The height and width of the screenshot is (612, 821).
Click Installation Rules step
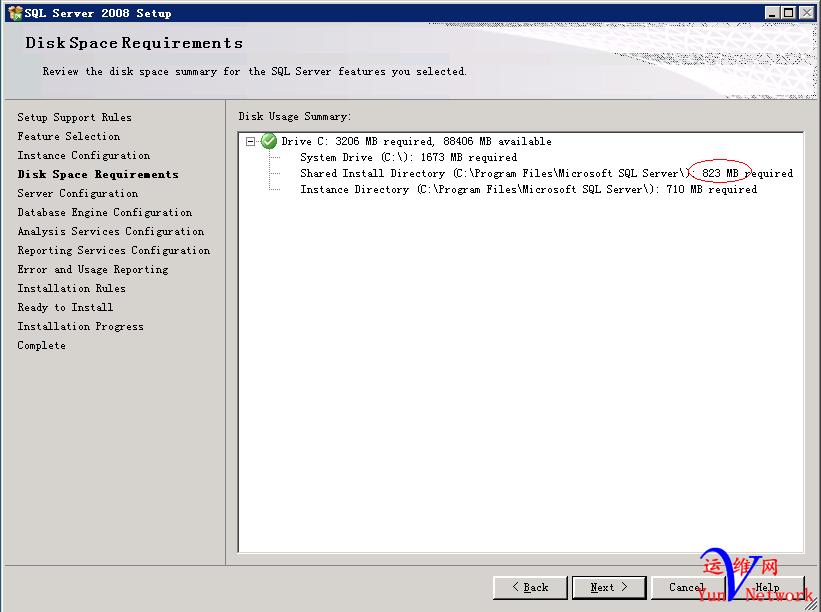tap(71, 288)
